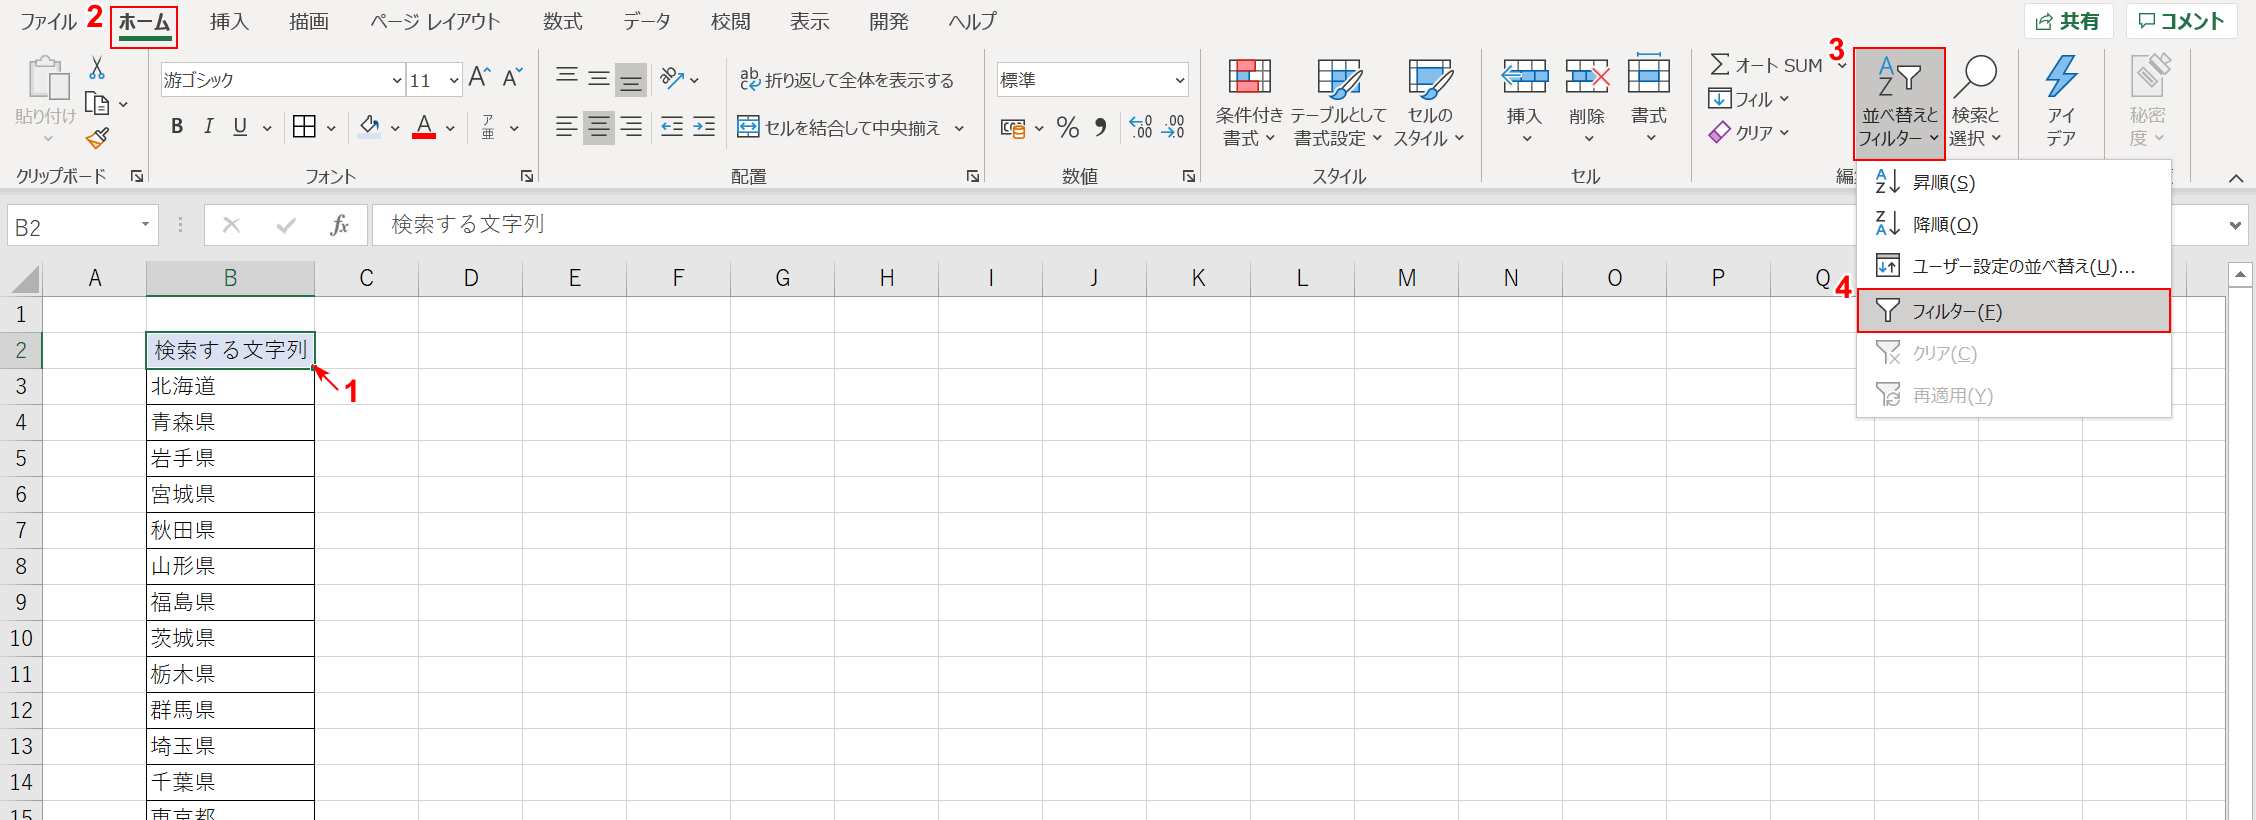The height and width of the screenshot is (820, 2256).
Task: Open the font name 游ゴシック dropdown
Action: [397, 80]
